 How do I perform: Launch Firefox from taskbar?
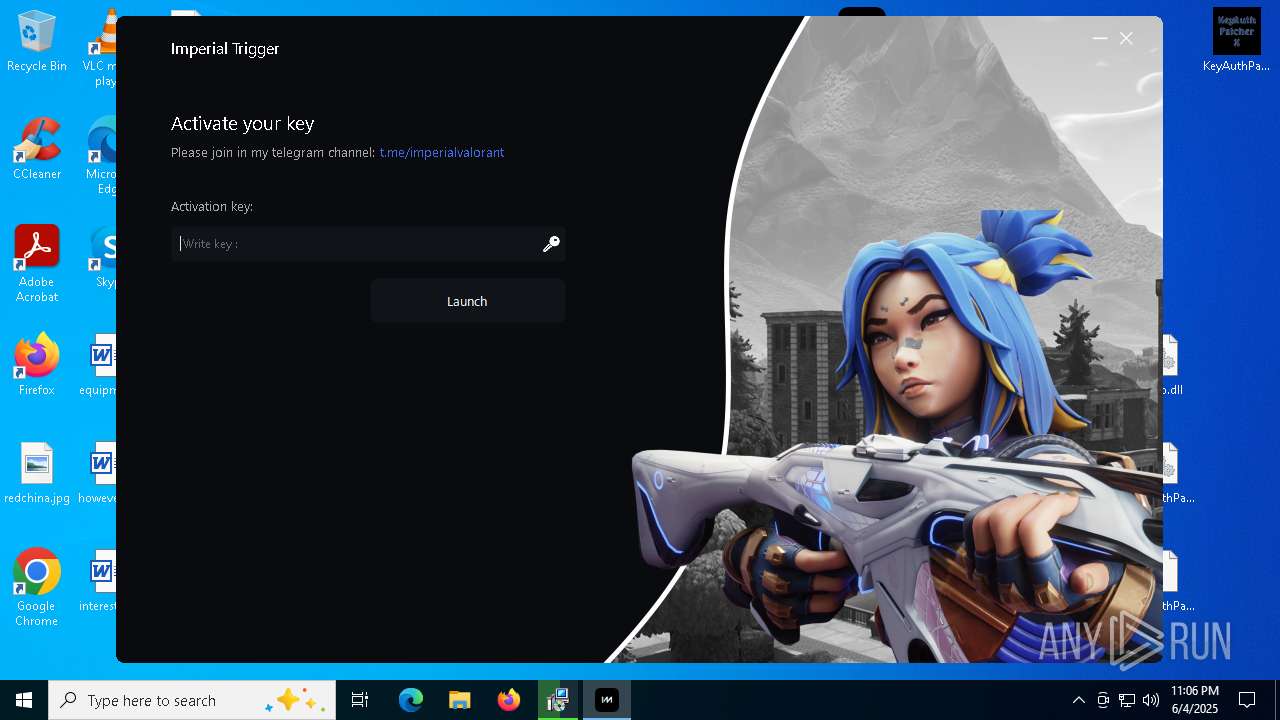[x=509, y=700]
